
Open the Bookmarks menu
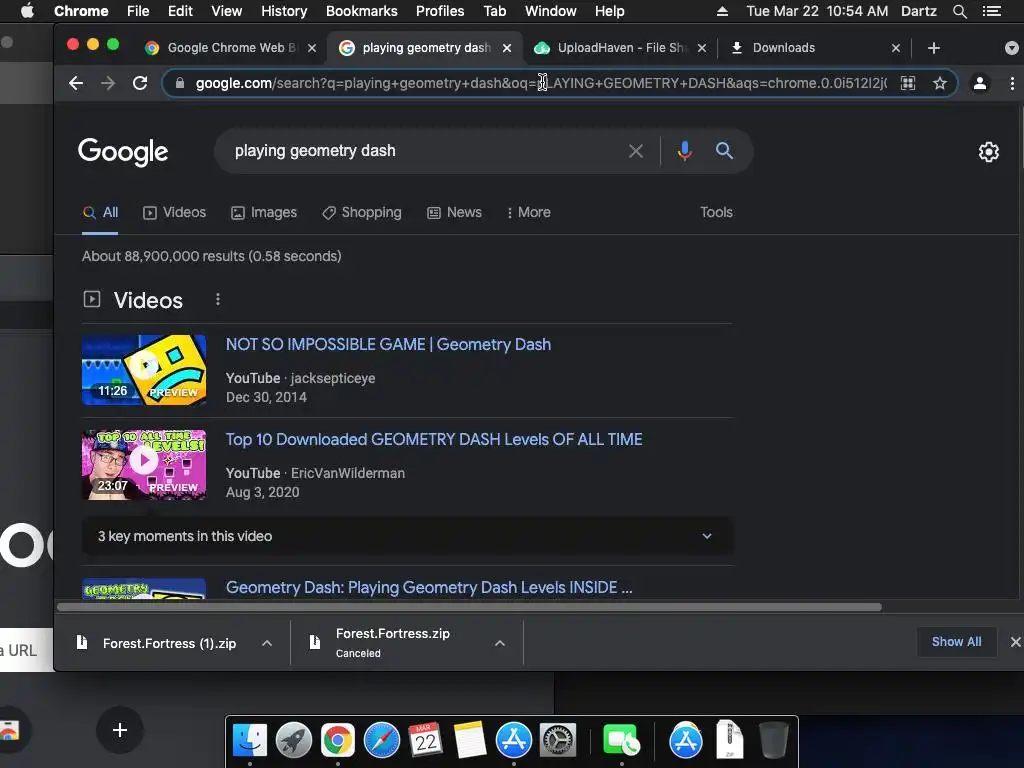tap(361, 11)
